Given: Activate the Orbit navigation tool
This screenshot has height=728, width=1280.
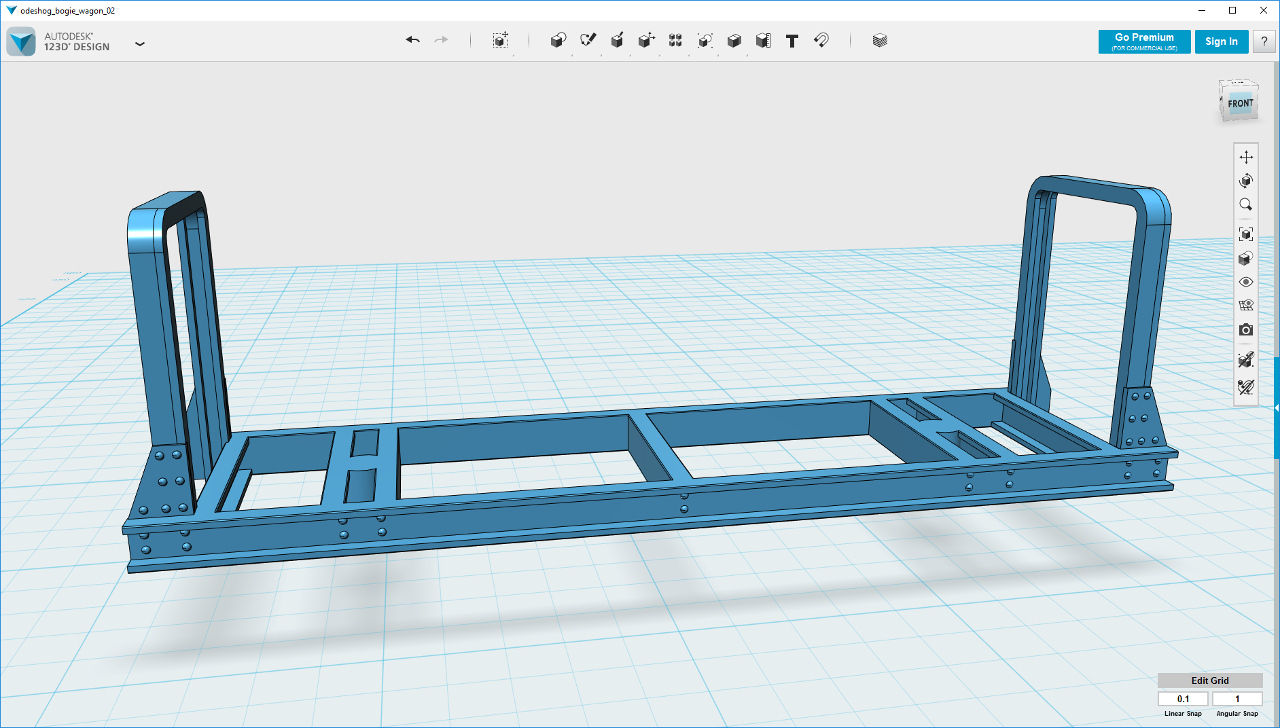Looking at the screenshot, I should 1246,181.
